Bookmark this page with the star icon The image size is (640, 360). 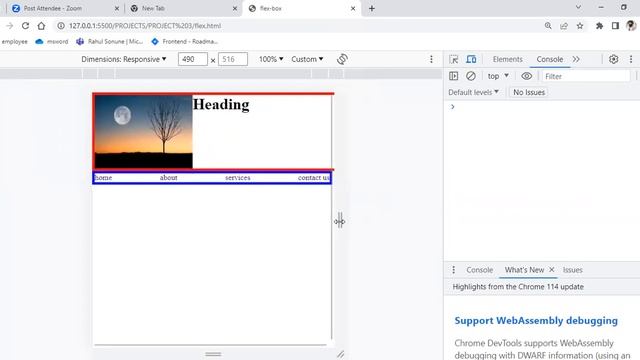tap(580, 26)
